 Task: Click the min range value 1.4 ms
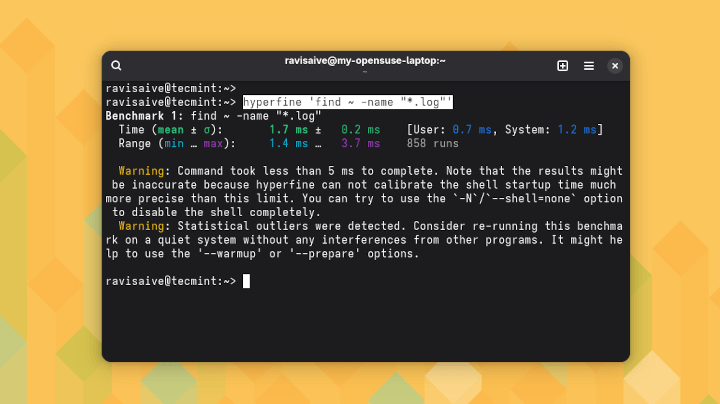coord(290,144)
